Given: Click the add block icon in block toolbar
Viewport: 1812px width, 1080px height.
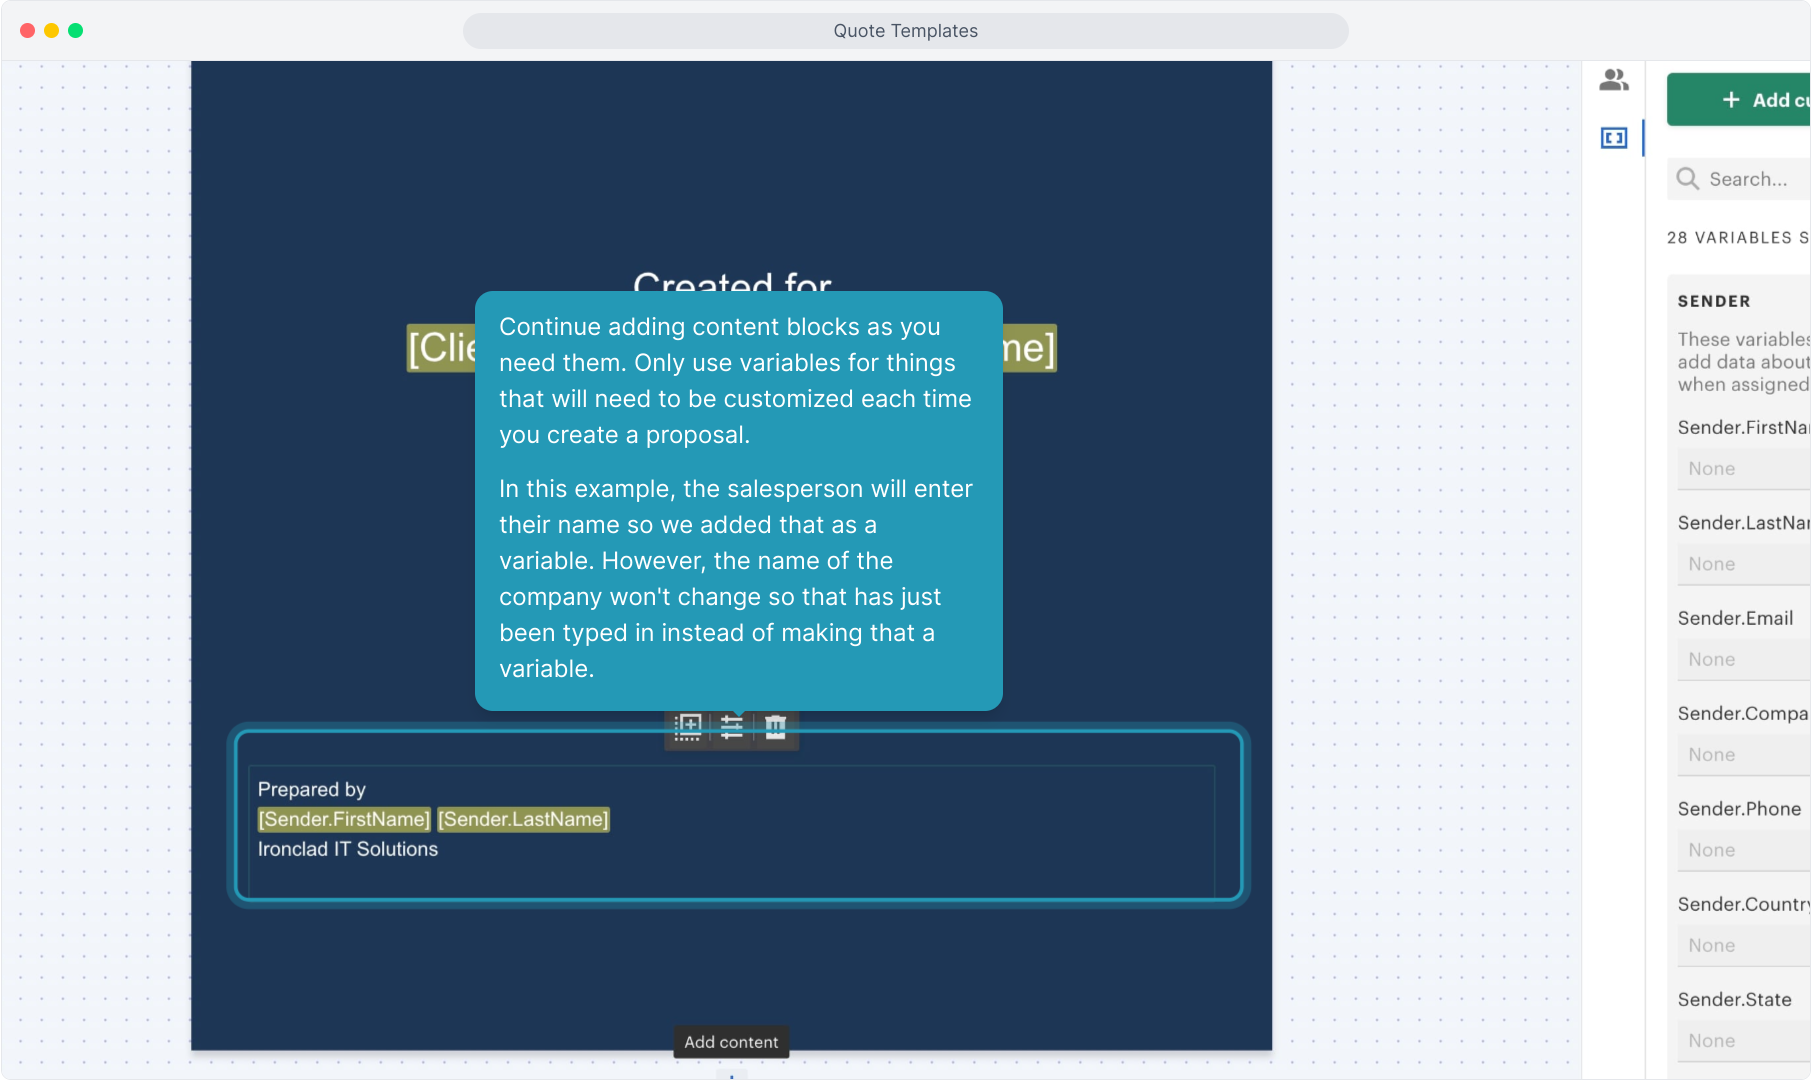Looking at the screenshot, I should click(x=688, y=727).
